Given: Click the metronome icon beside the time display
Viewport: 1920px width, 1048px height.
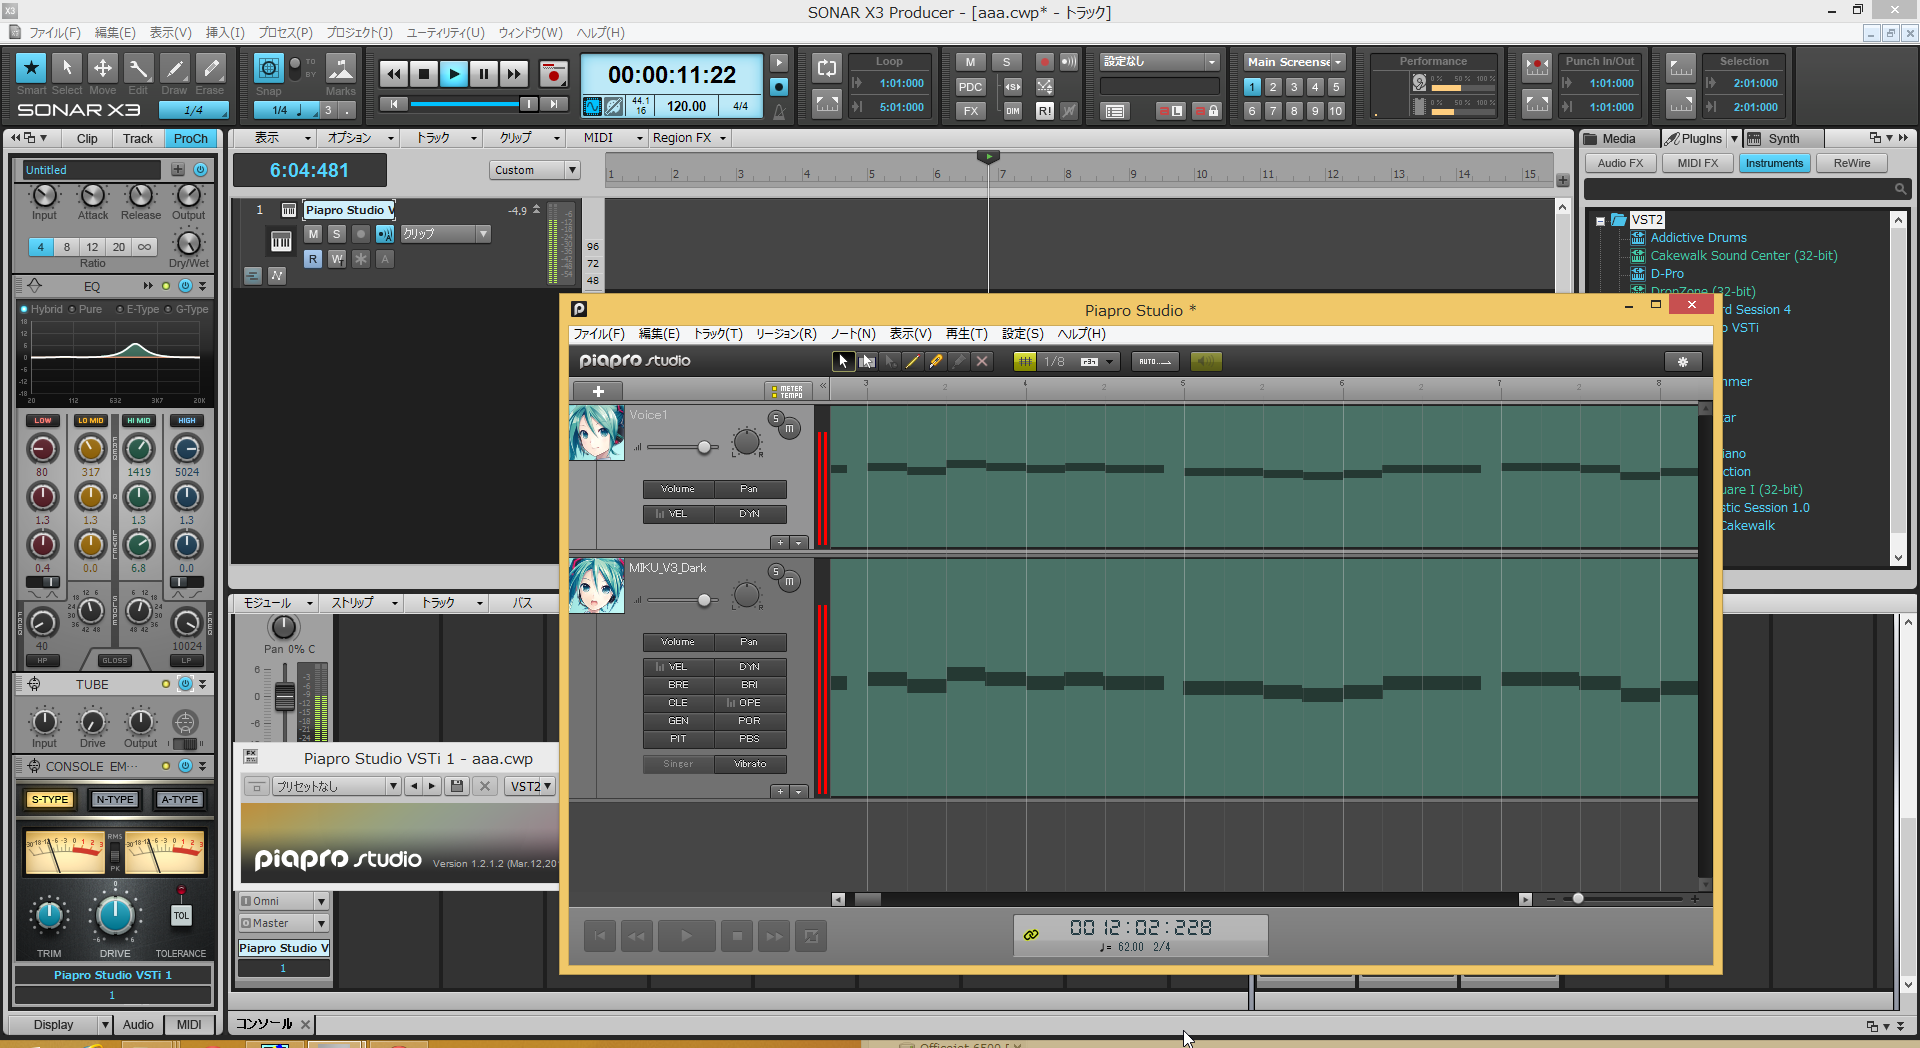Looking at the screenshot, I should click(779, 110).
